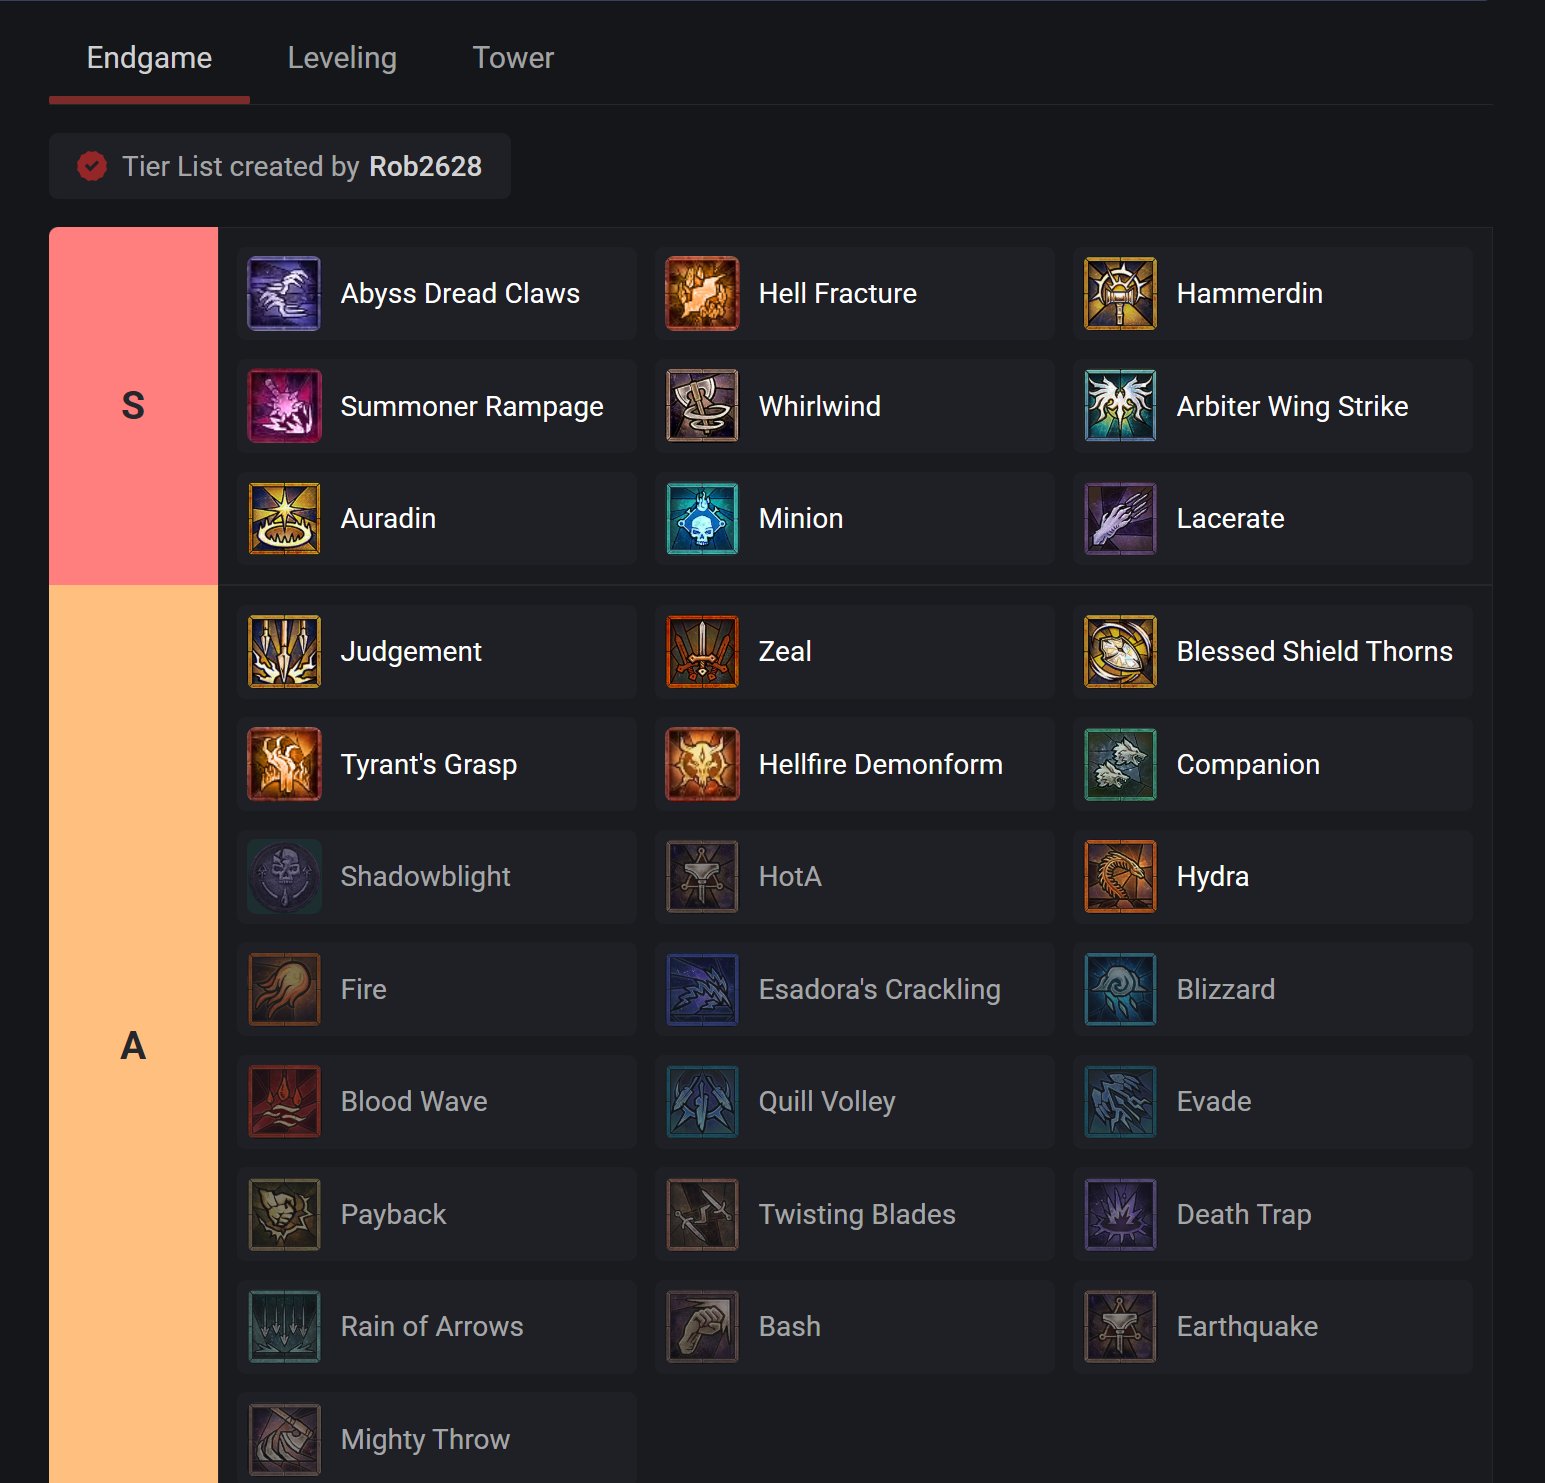Click the Hellfire Demonform skull icon
This screenshot has height=1483, width=1545.
702,764
